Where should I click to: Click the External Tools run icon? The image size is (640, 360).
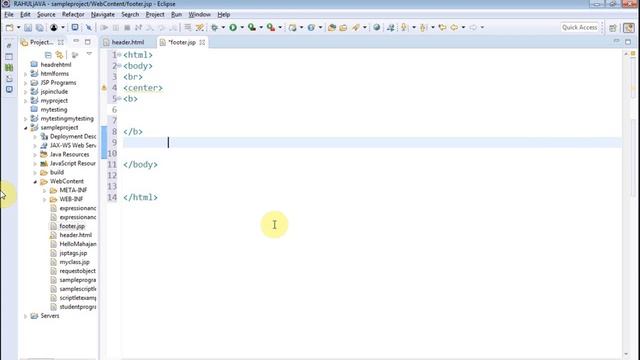point(271,27)
